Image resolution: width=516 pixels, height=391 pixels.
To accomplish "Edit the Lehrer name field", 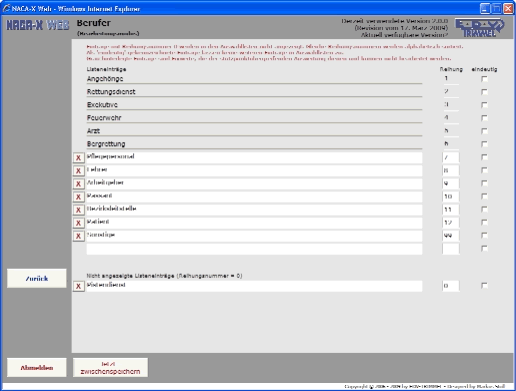I will pyautogui.click(x=254, y=170).
